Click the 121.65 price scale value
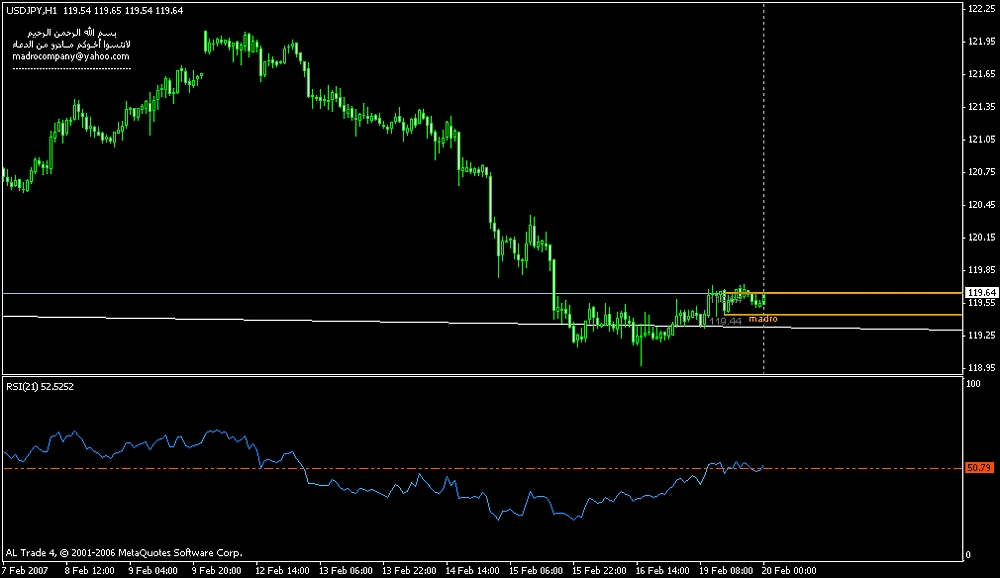Screen dimensions: 1000x578 coord(982,74)
